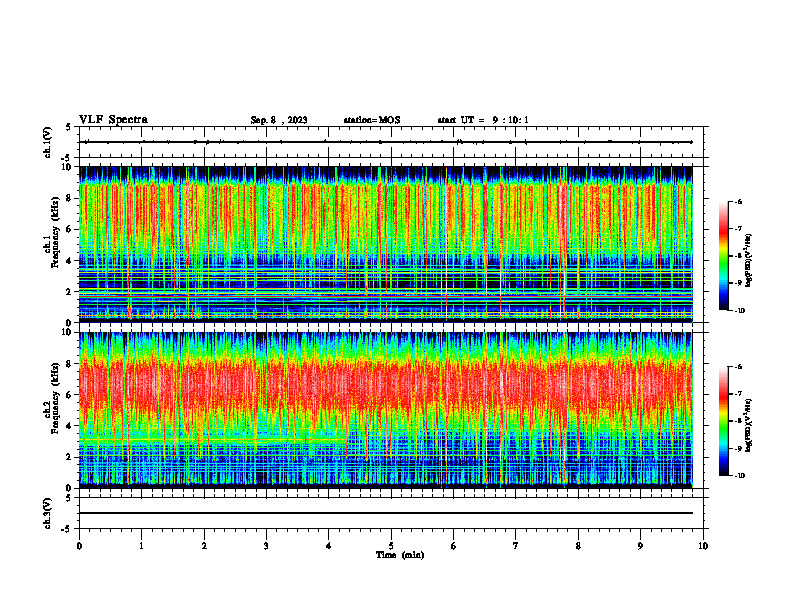Click the ch.1 spectrogram plot area
792x612 pixels.
tap(386, 244)
